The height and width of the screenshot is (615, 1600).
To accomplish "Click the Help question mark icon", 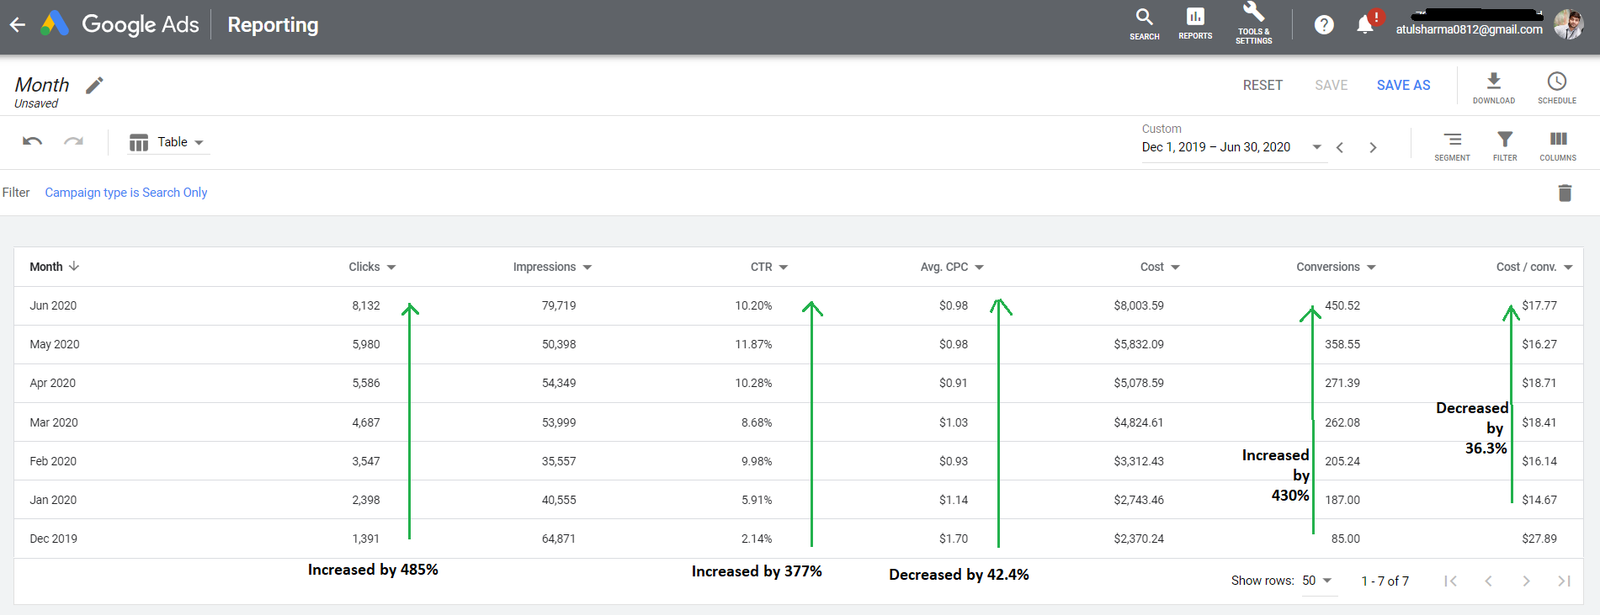I will (x=1323, y=25).
